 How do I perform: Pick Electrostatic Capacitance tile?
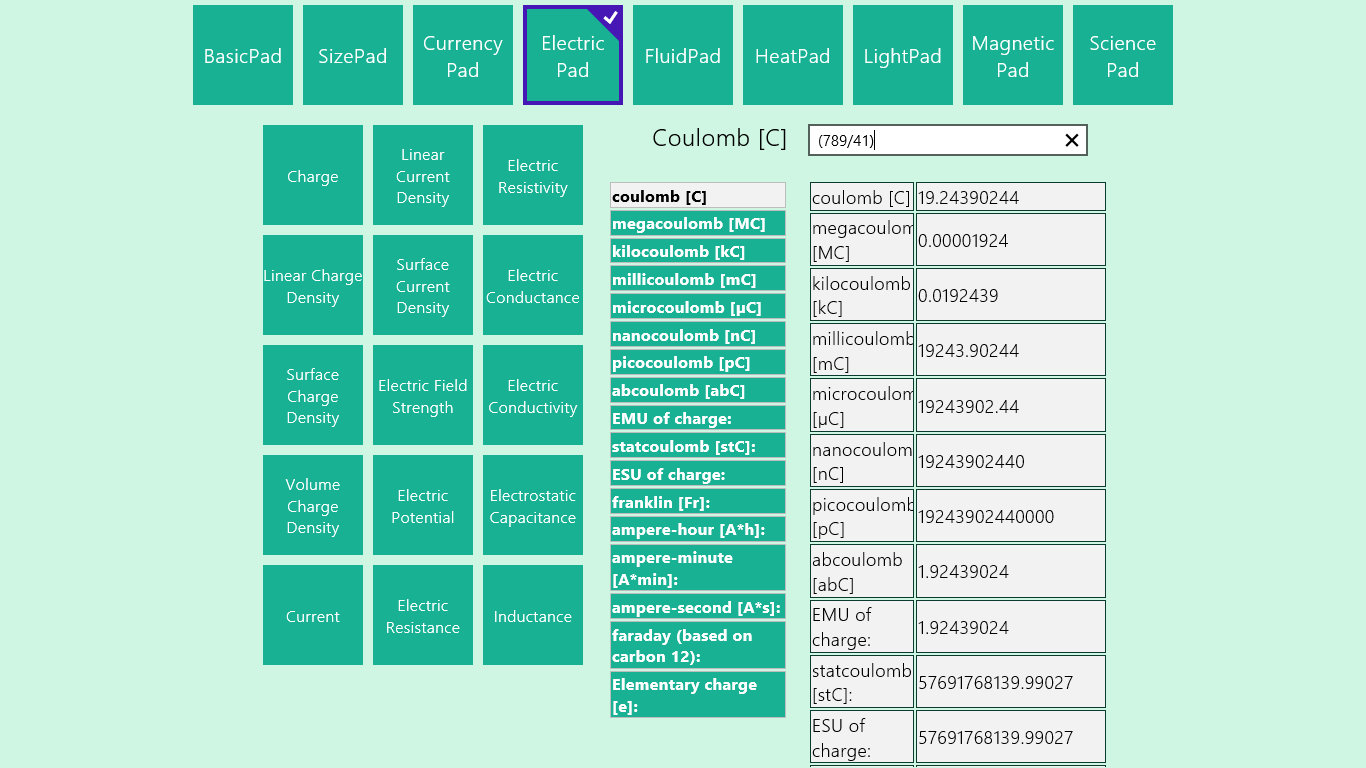533,506
